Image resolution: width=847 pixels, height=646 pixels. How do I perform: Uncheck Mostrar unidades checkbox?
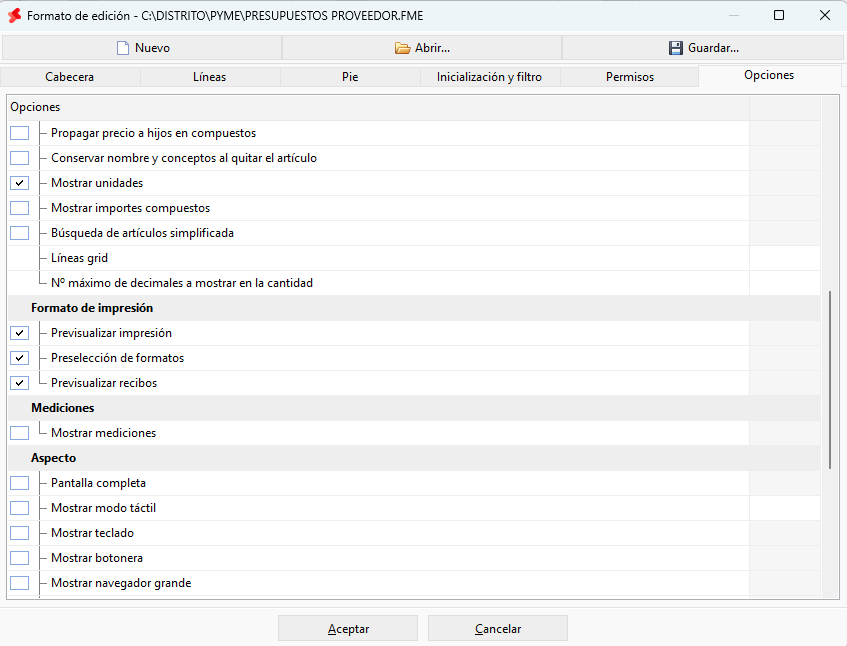[19, 183]
